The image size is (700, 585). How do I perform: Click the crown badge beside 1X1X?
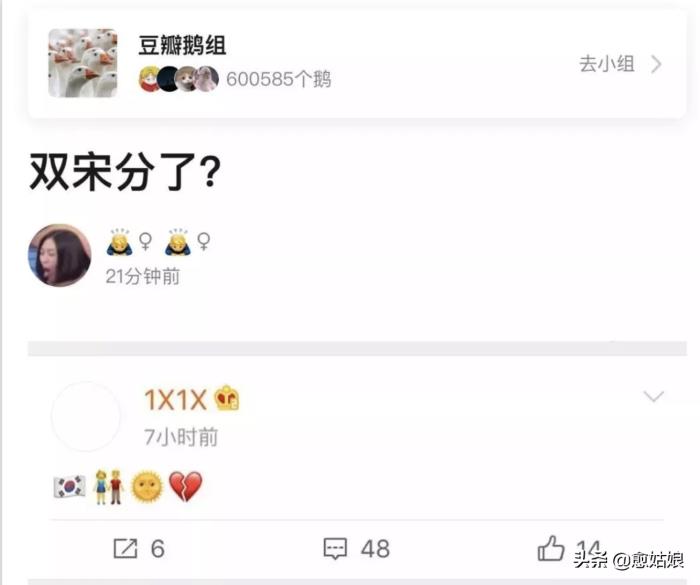[x=227, y=398]
